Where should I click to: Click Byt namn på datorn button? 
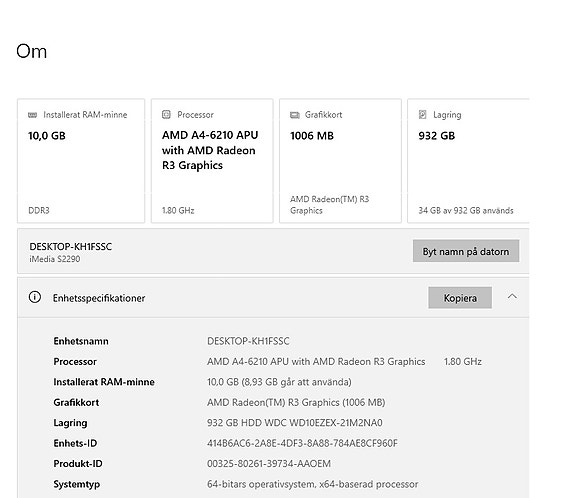466,251
